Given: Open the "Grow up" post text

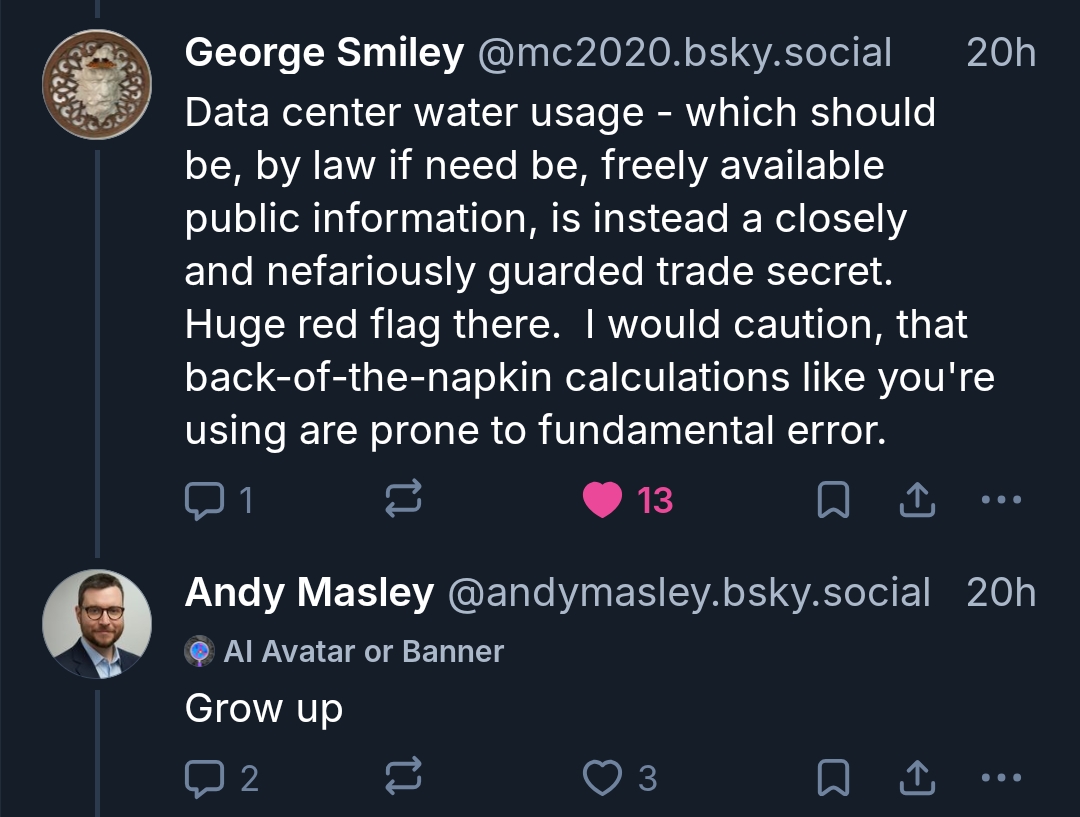Looking at the screenshot, I should (264, 708).
